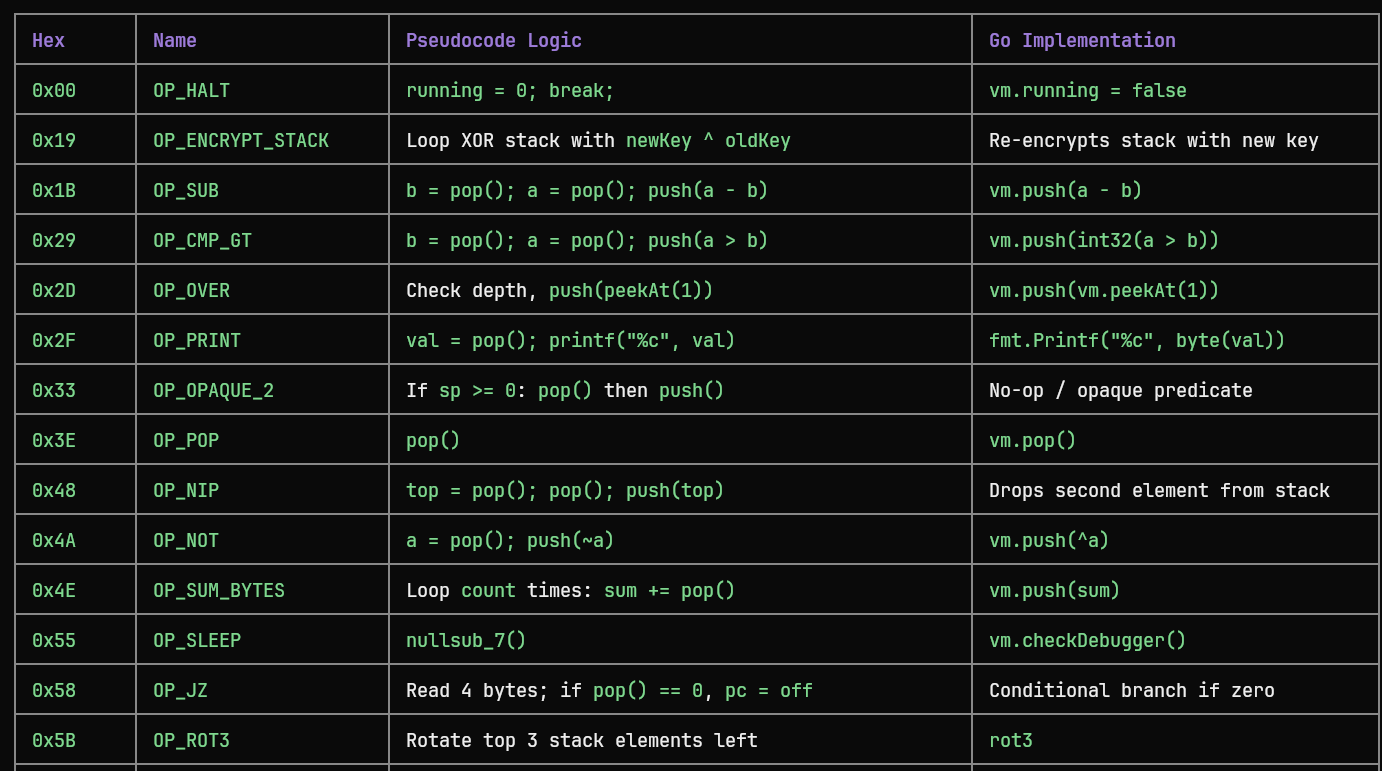The width and height of the screenshot is (1382, 771).
Task: Select the 0x1B hex cell
Action: (x=76, y=190)
